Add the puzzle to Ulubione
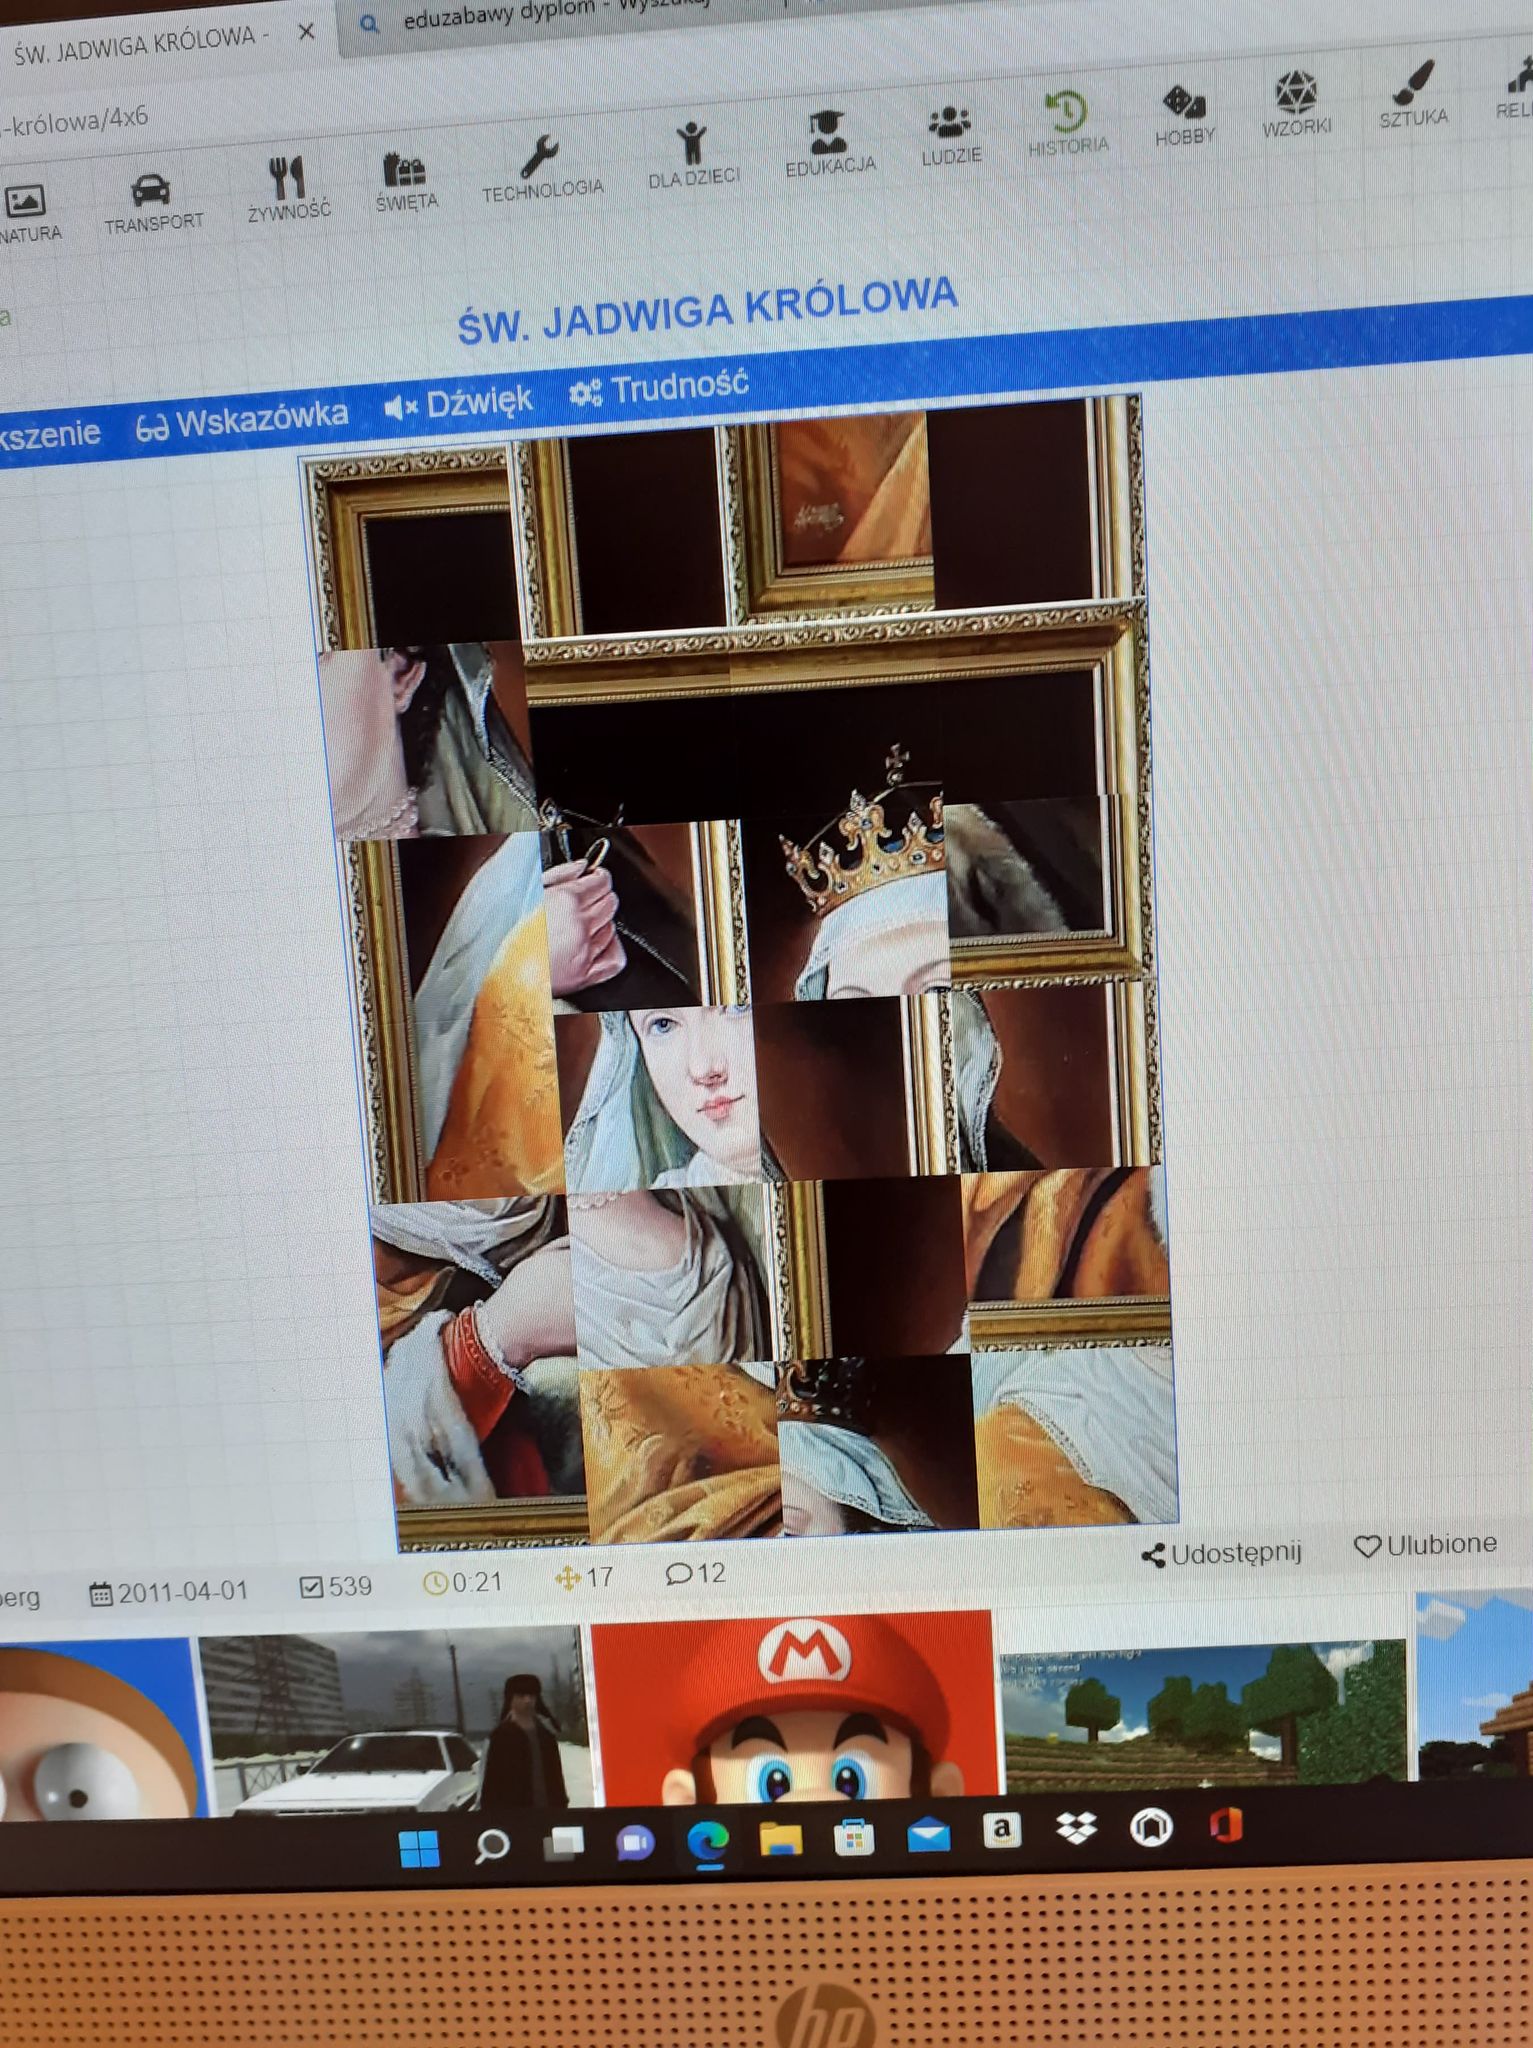 click(x=1425, y=1545)
